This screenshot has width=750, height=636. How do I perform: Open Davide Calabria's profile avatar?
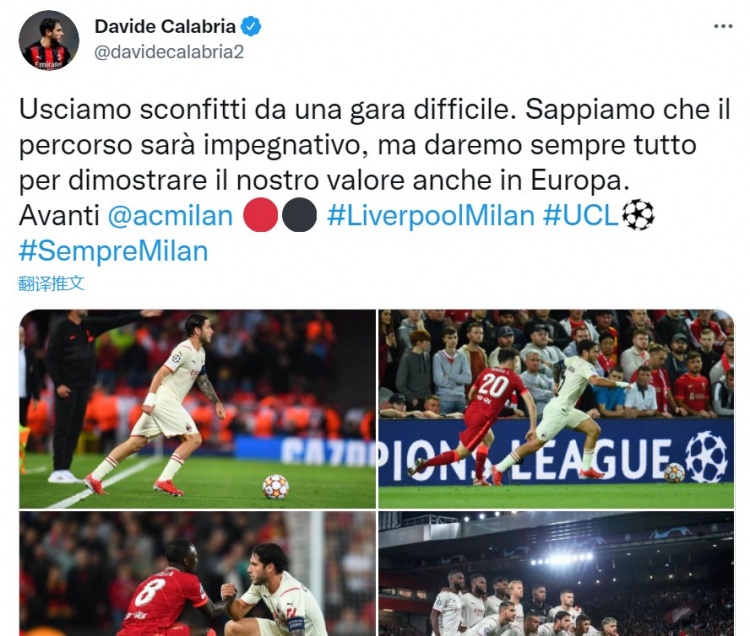coord(48,40)
